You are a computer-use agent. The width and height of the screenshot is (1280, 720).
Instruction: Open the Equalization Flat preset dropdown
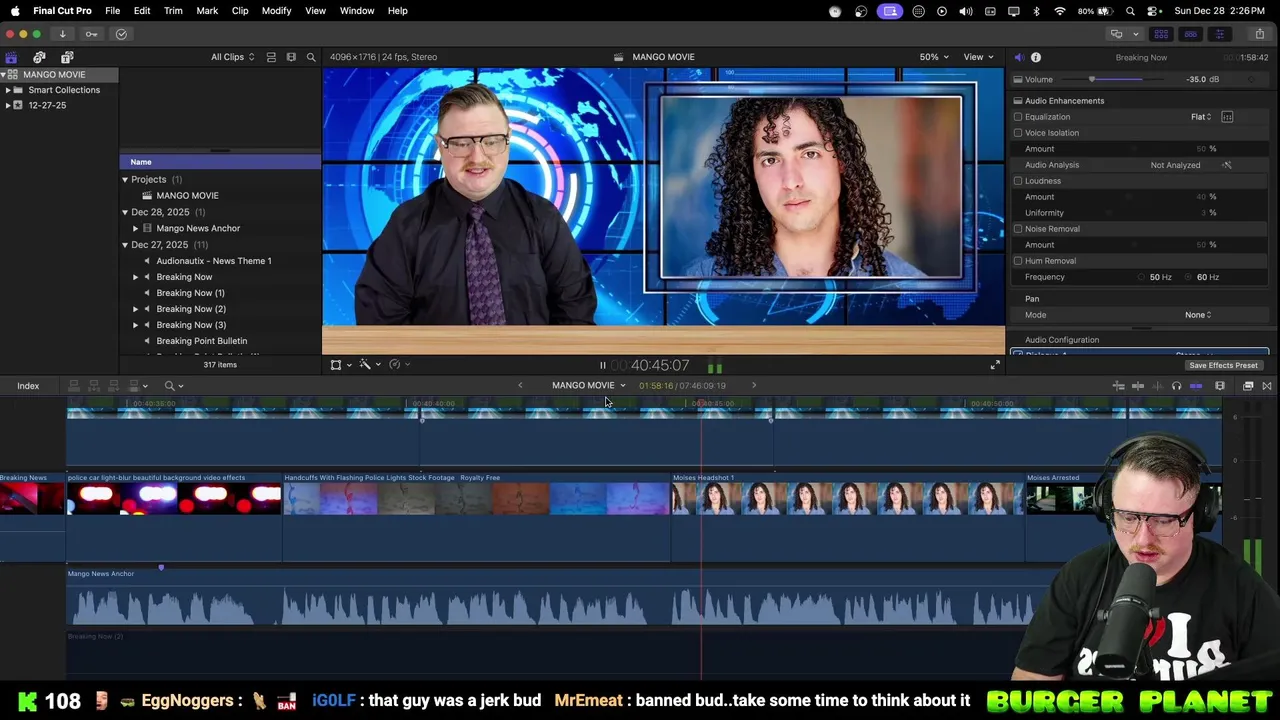pos(1201,117)
